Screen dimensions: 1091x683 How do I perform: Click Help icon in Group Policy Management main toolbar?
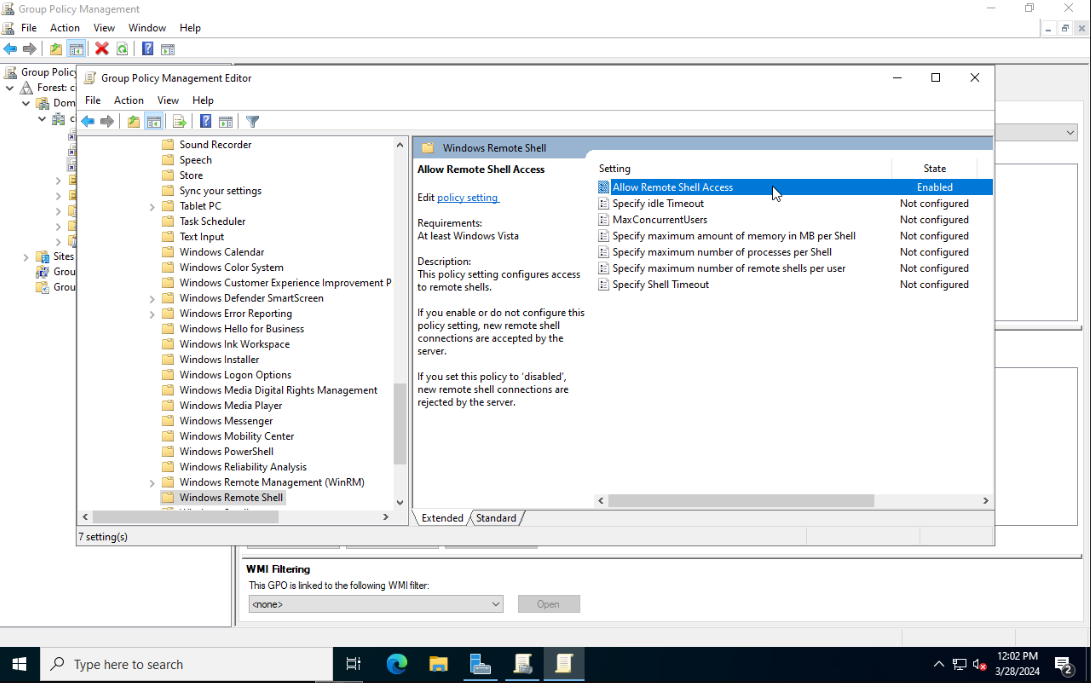[x=148, y=49]
